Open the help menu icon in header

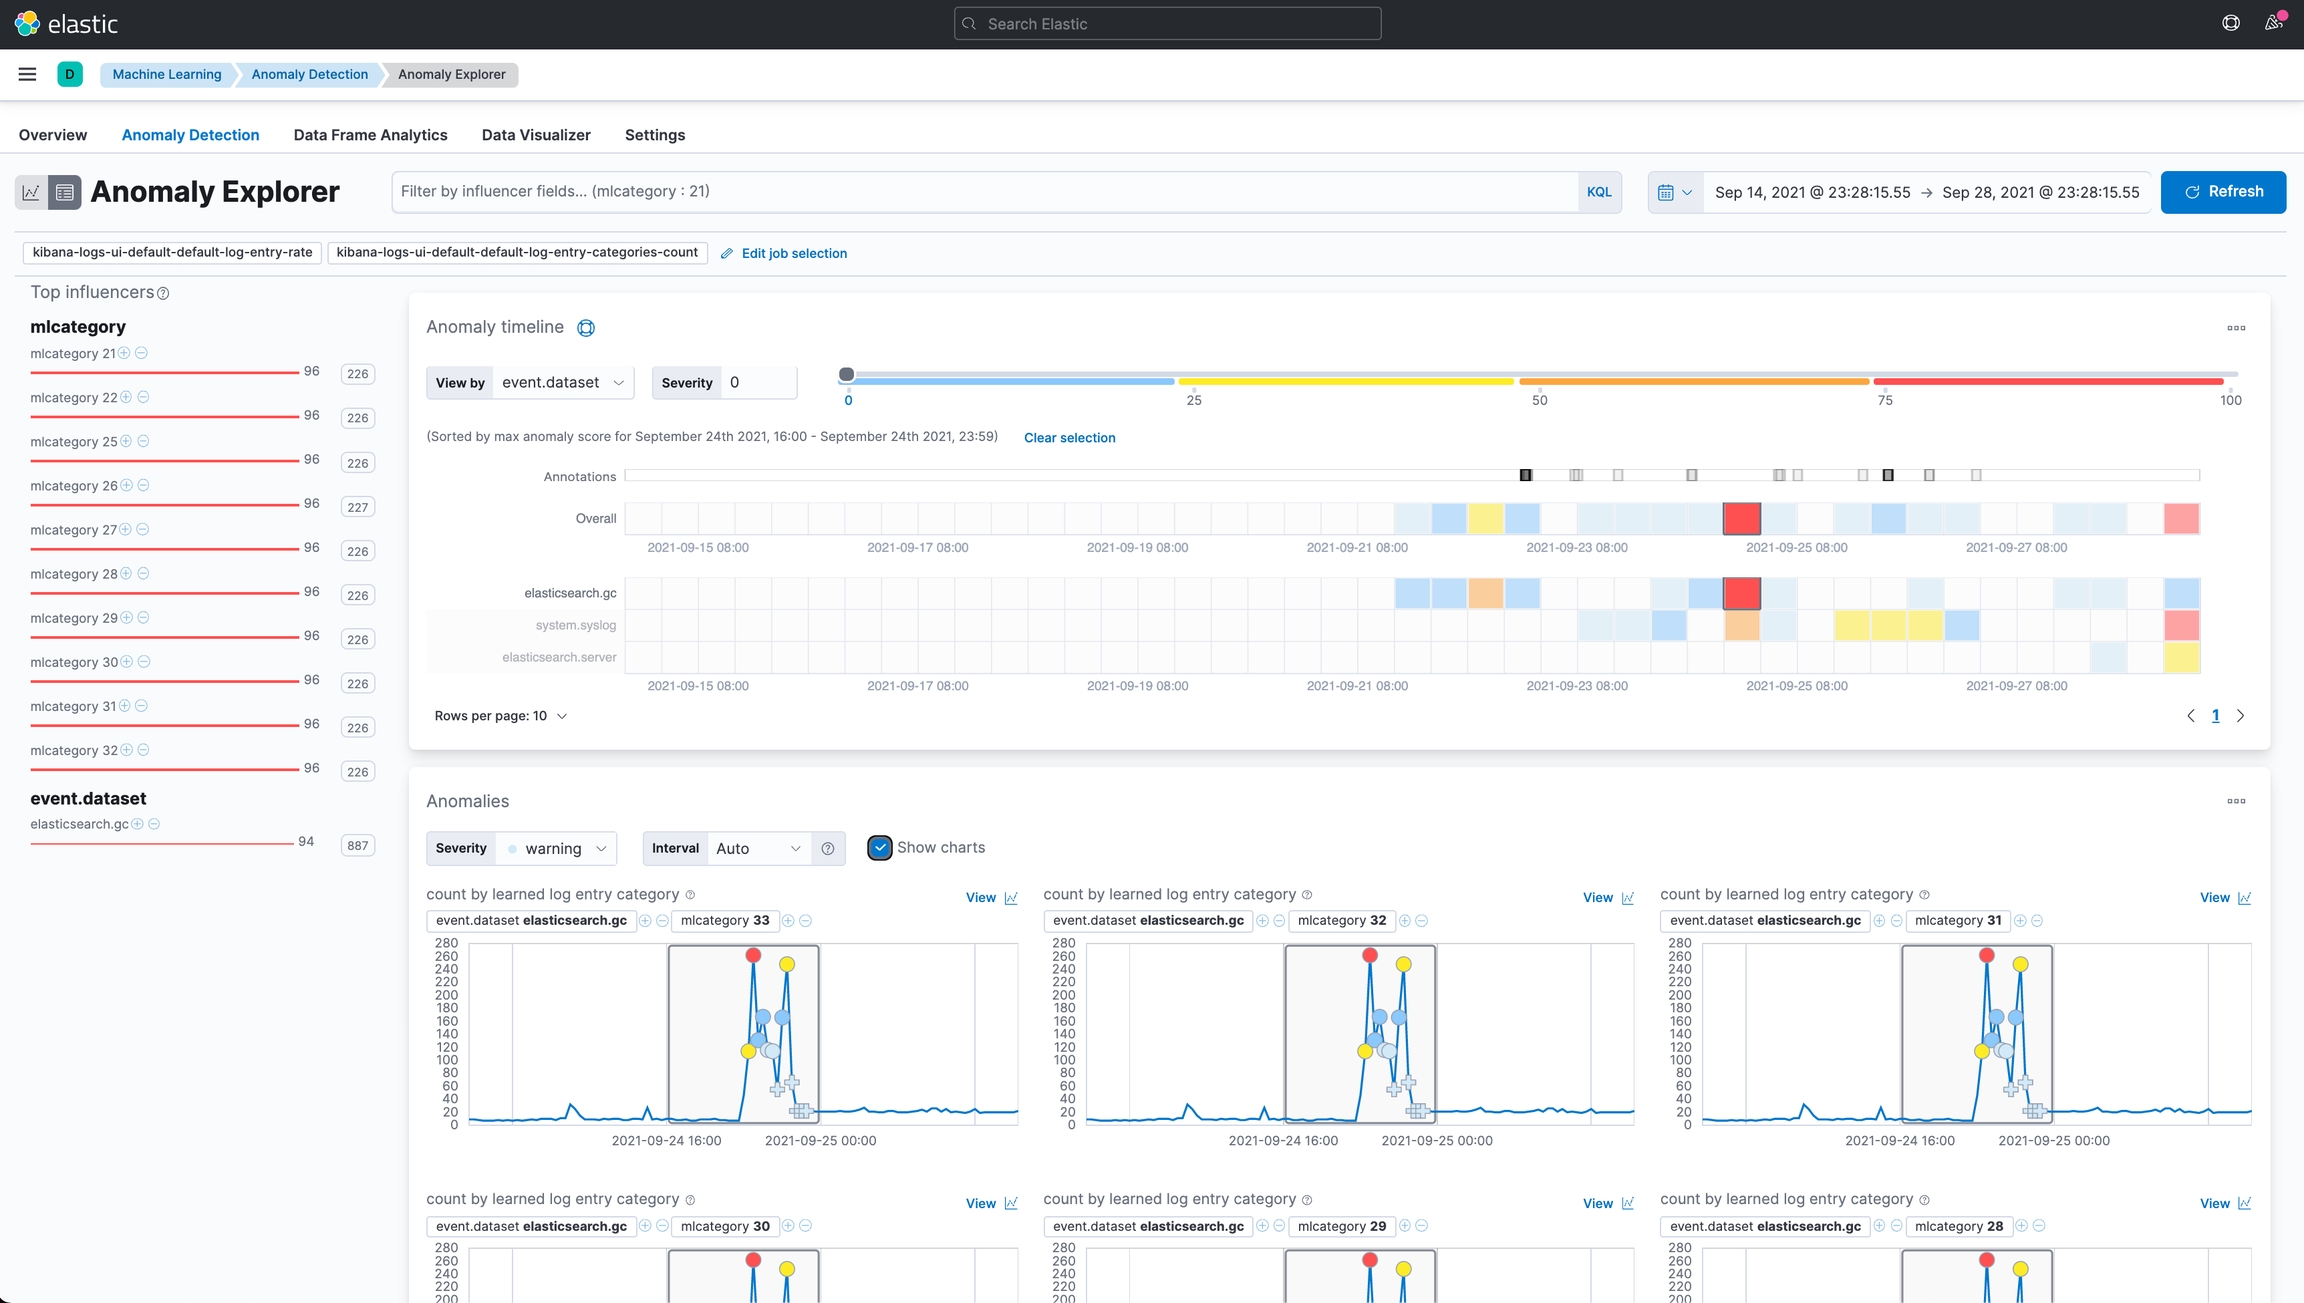point(2231,23)
